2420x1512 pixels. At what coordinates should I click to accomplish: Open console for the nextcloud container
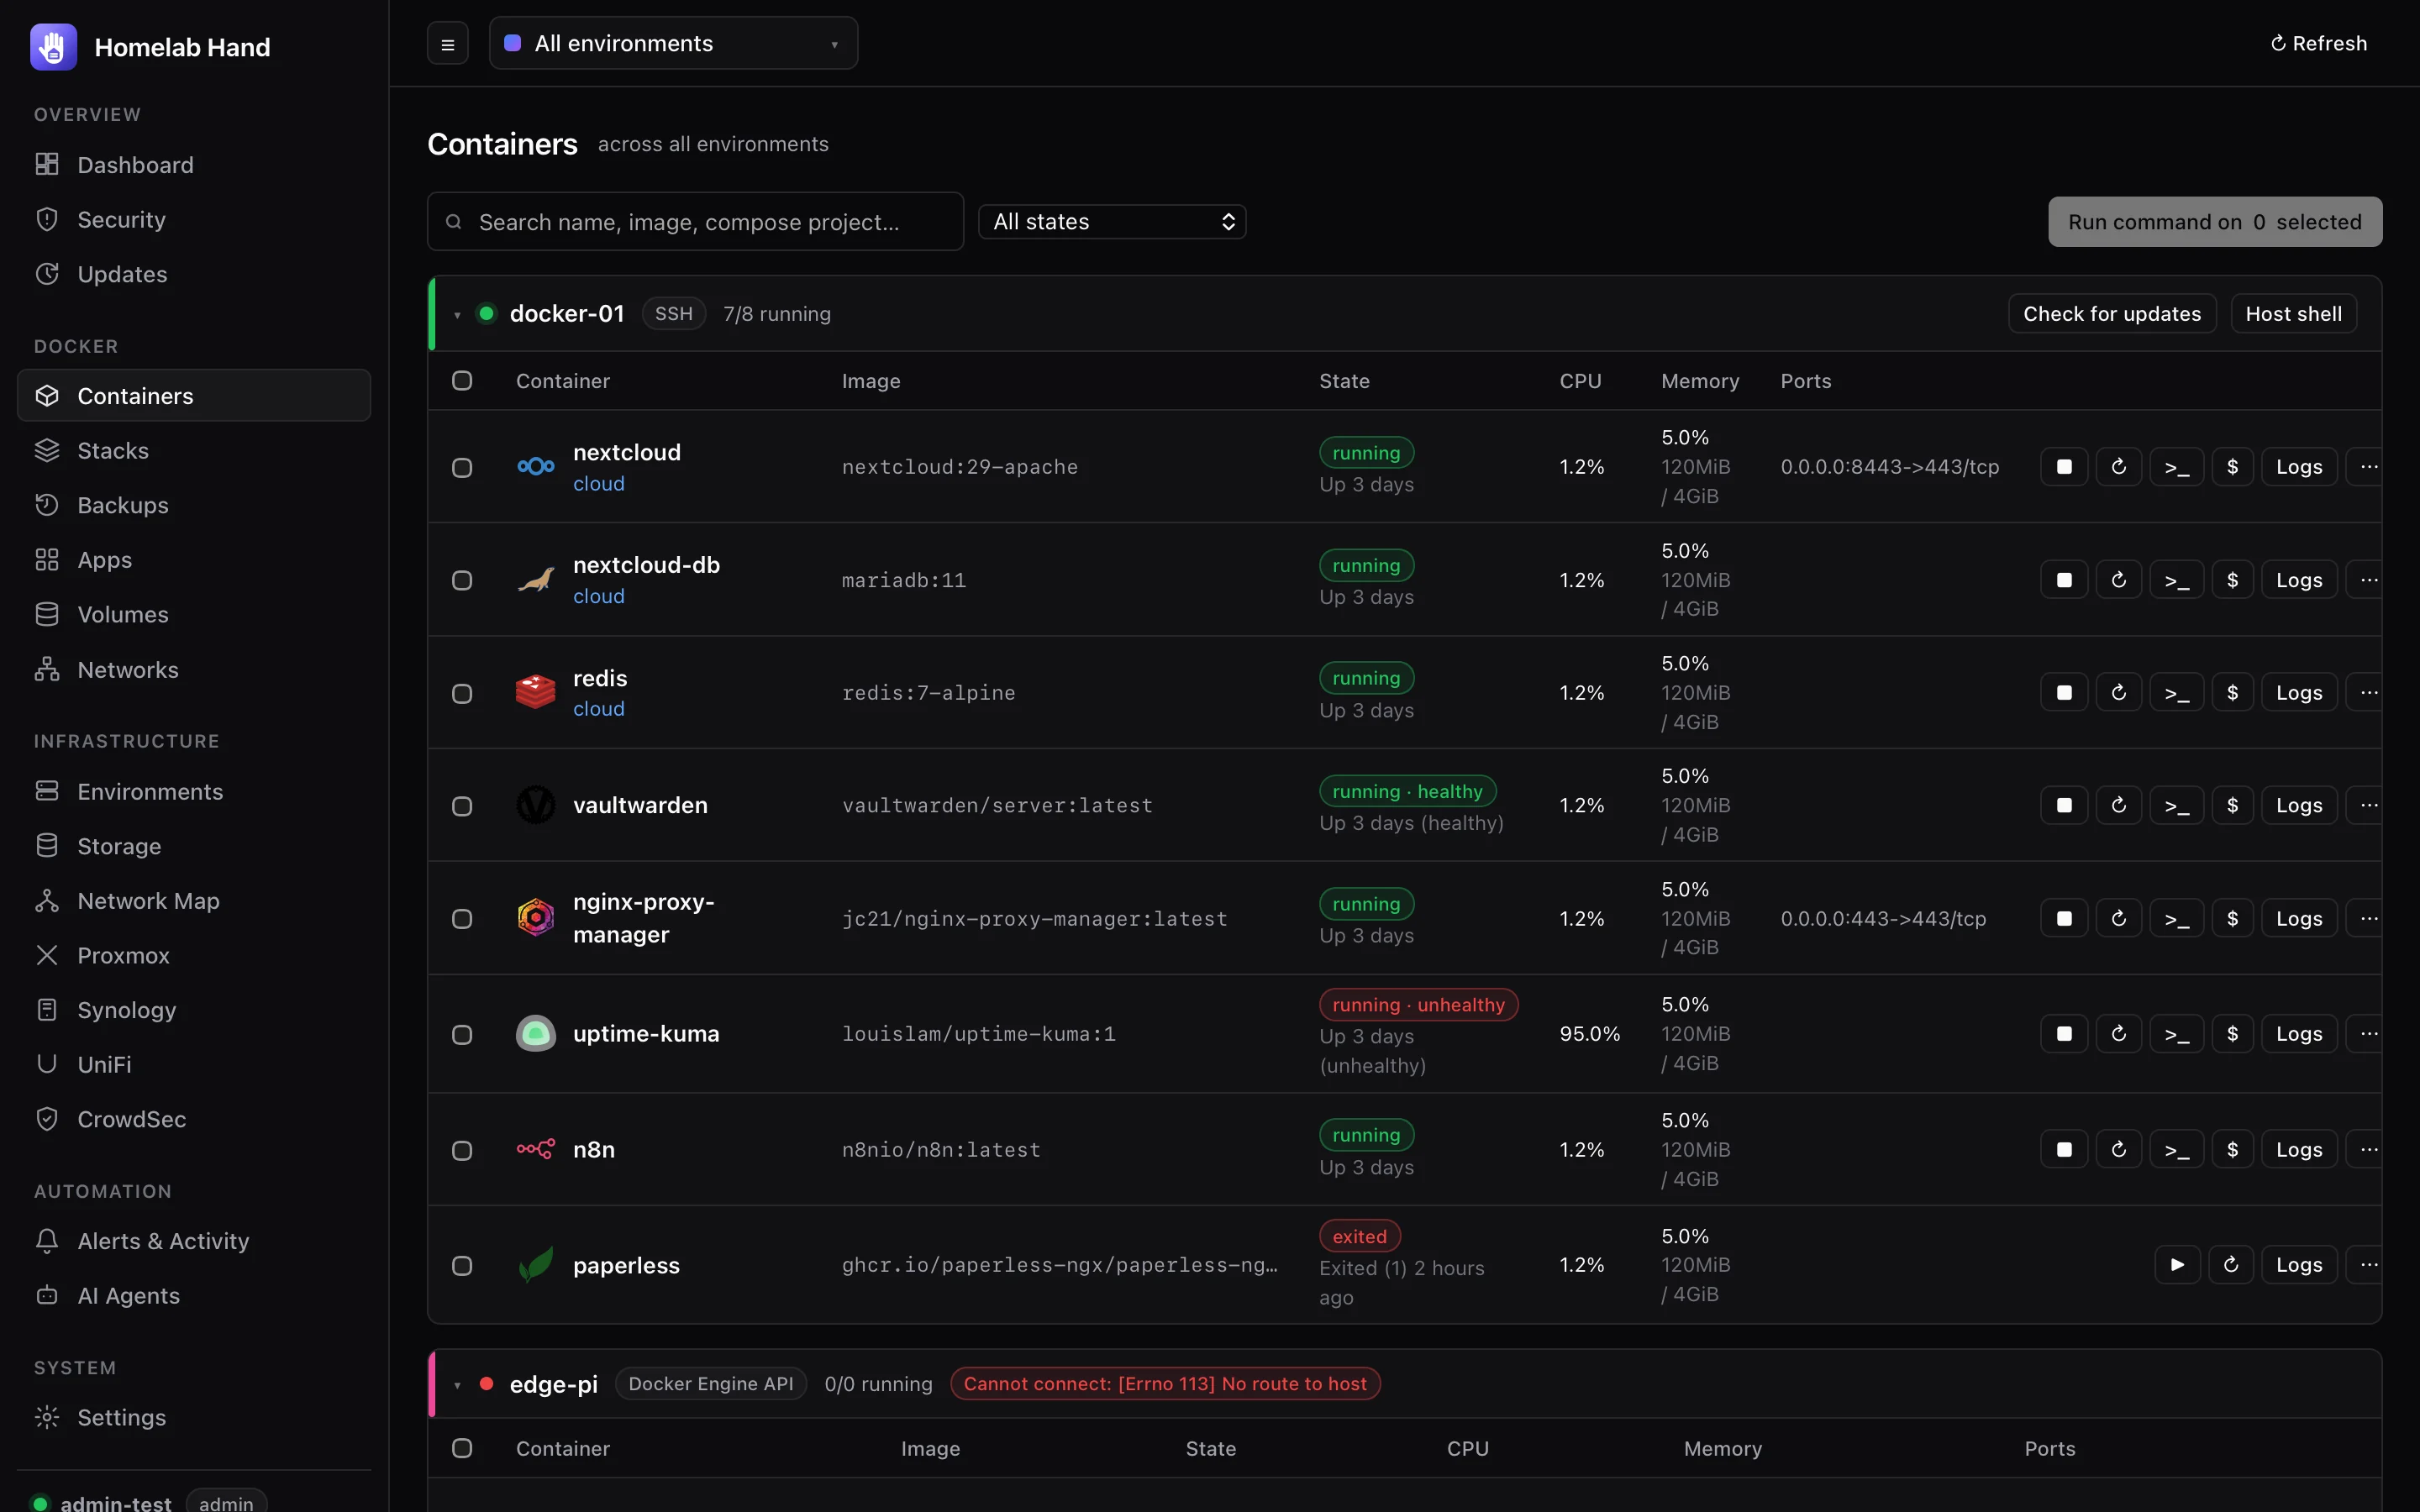(x=2176, y=467)
